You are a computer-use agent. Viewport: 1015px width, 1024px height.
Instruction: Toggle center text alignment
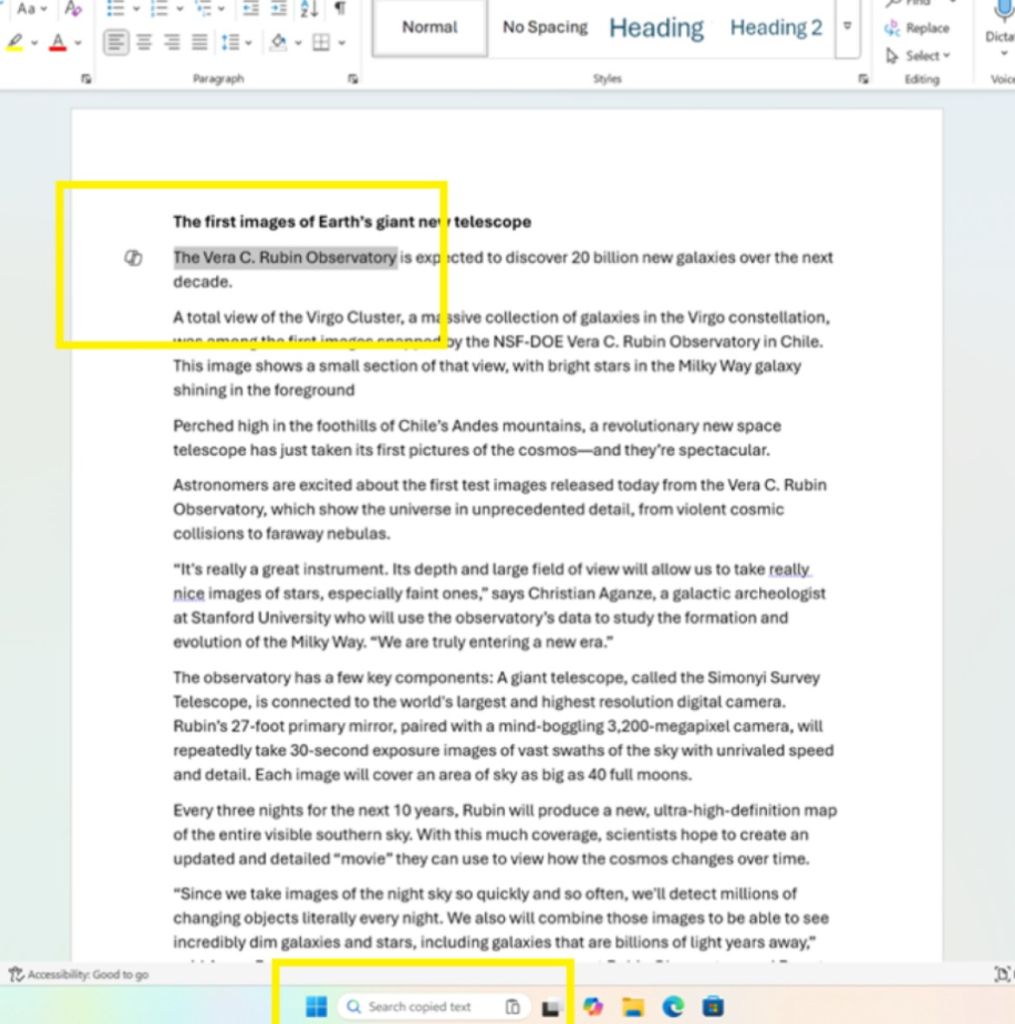click(x=142, y=42)
